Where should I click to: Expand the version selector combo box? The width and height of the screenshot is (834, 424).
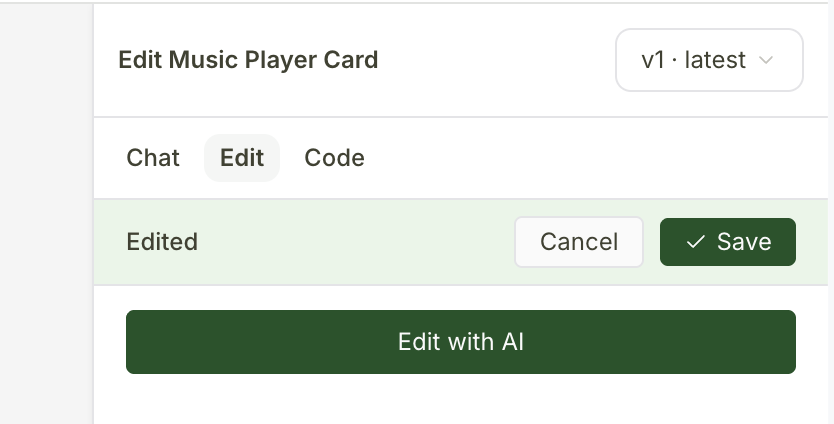coord(708,60)
